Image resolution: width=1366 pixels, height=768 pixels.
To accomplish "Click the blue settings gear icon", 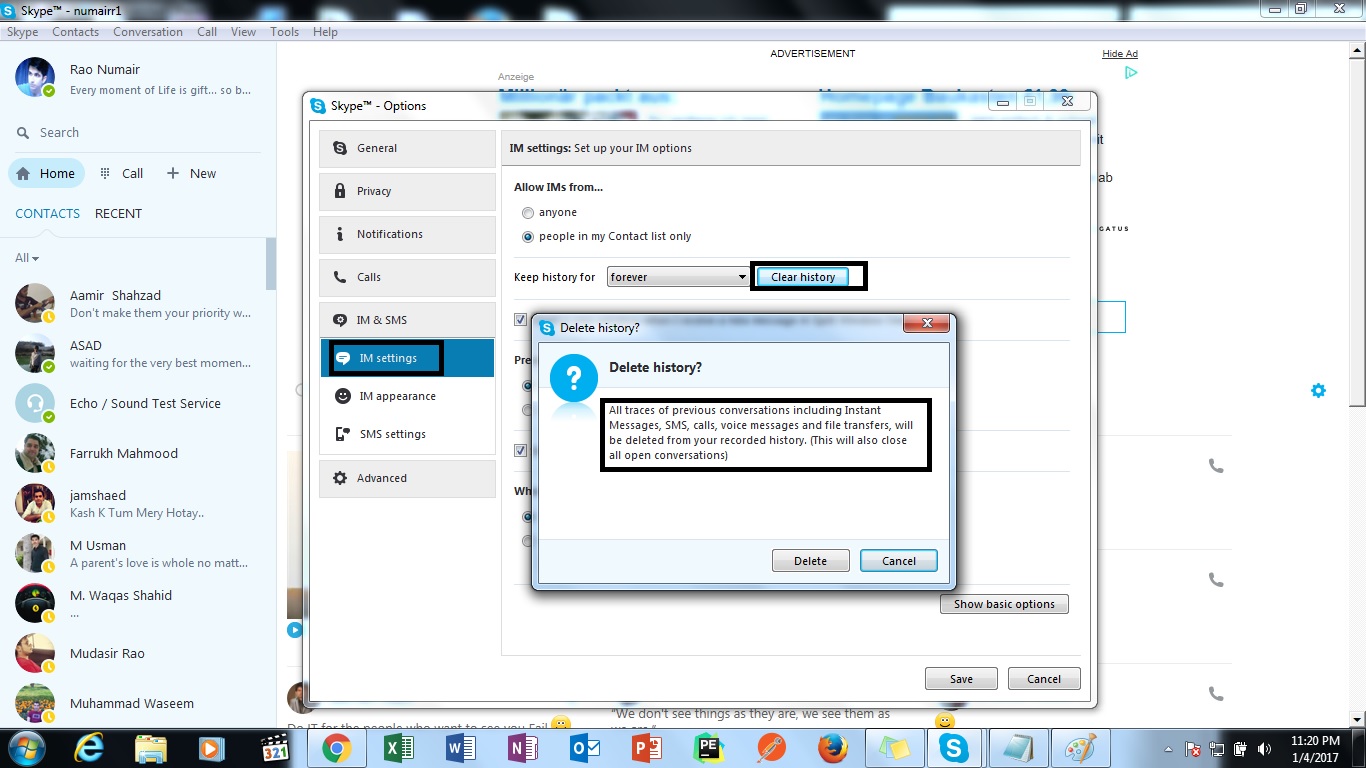I will point(1318,390).
